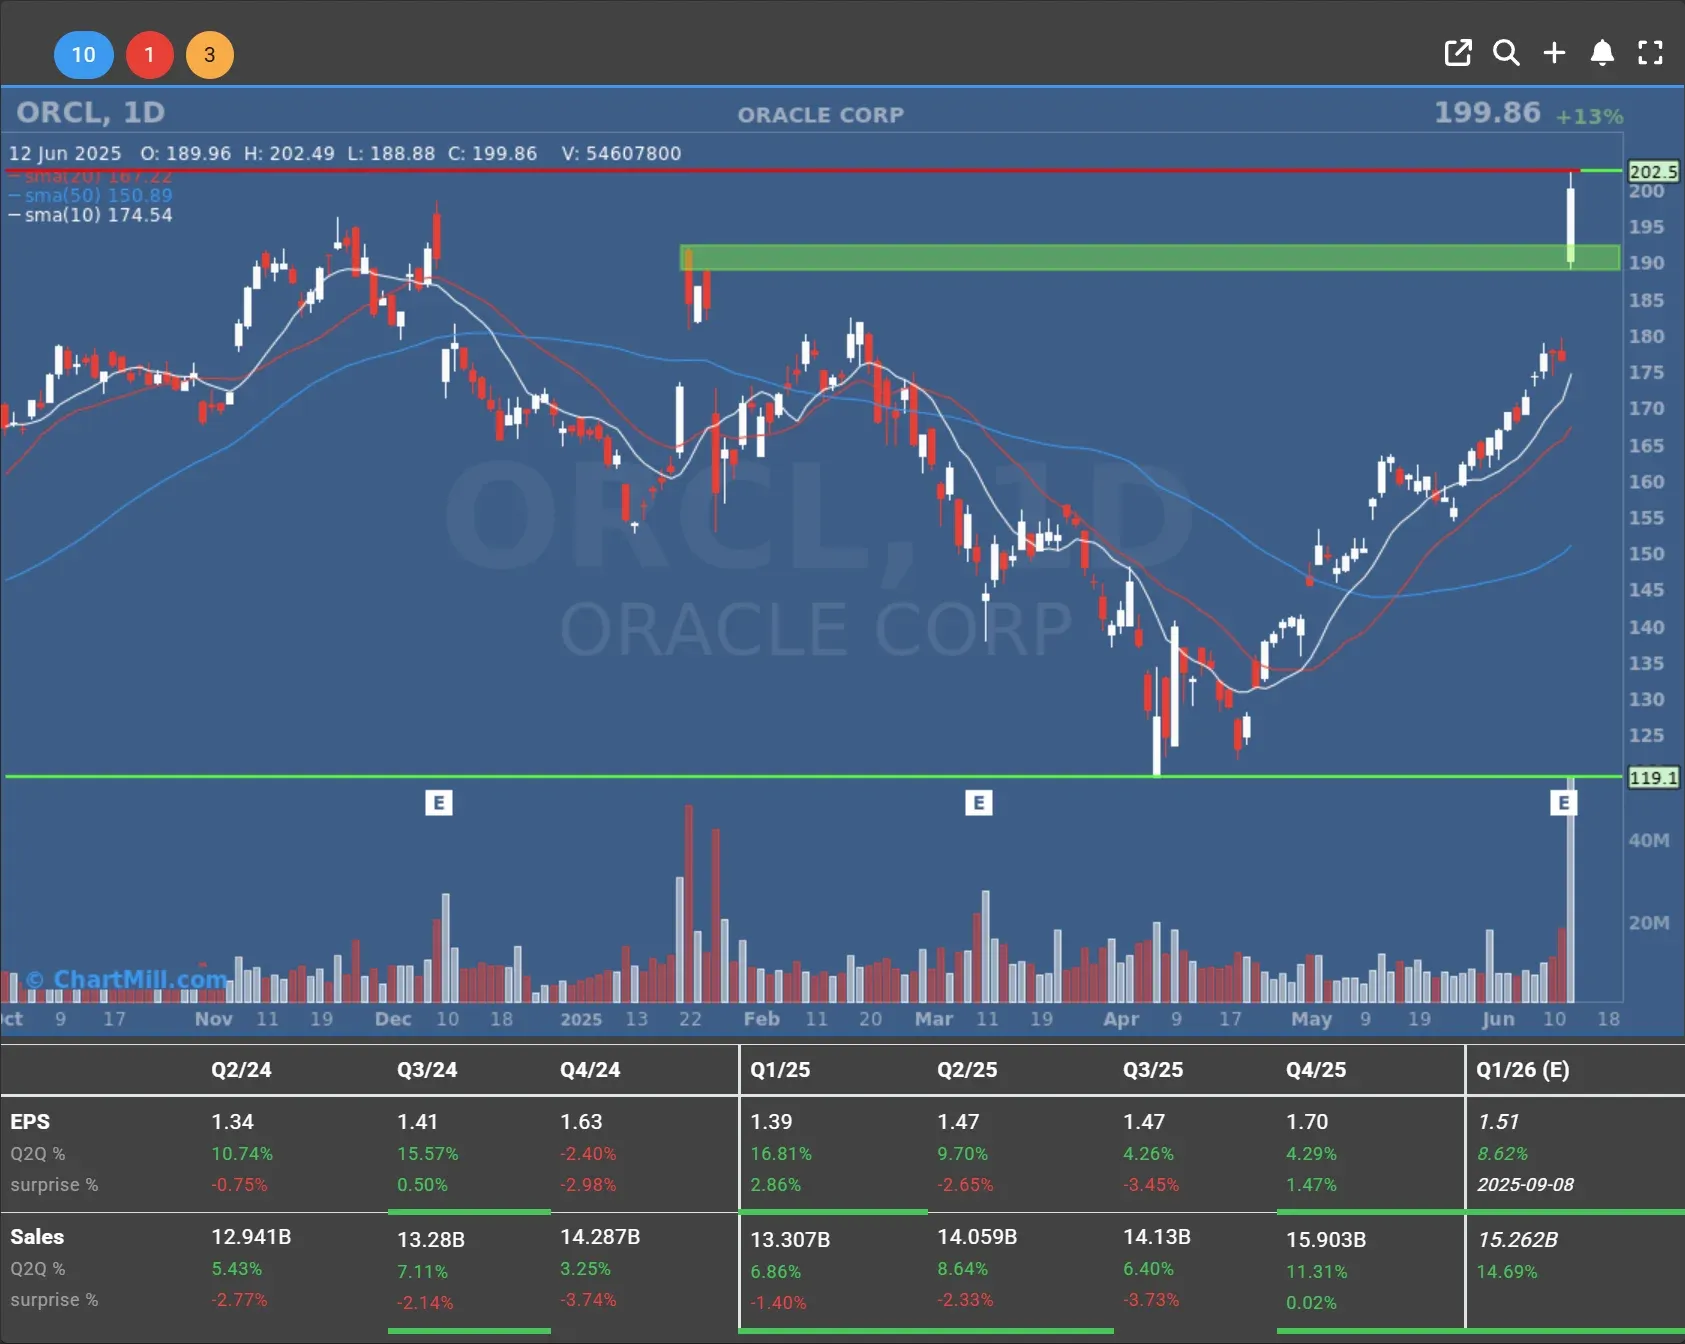This screenshot has height=1344, width=1685.
Task: Toggle fullscreen chart view
Action: click(x=1650, y=53)
